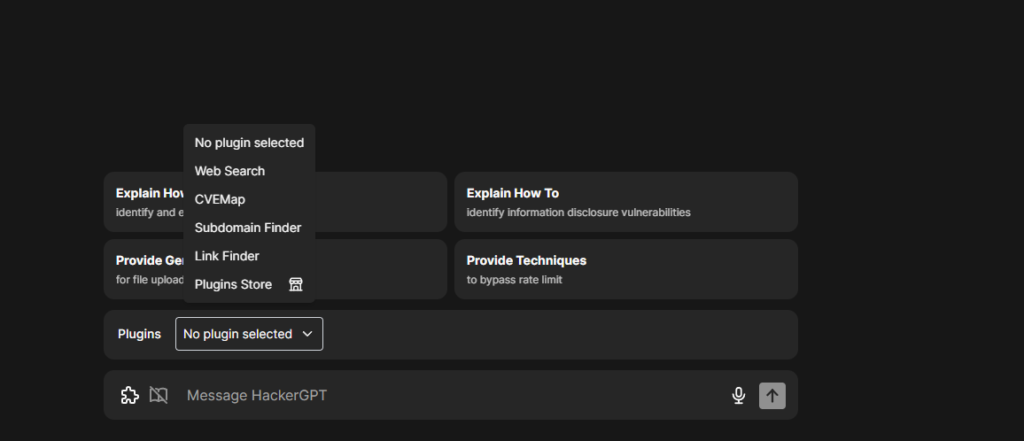Open the No plugin selected dropdown

(249, 334)
